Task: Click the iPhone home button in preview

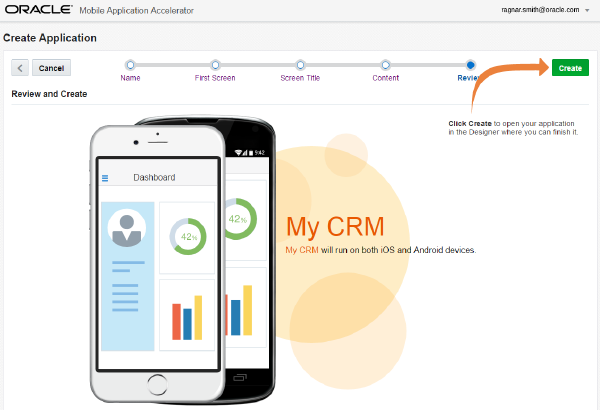Action: coord(157,385)
